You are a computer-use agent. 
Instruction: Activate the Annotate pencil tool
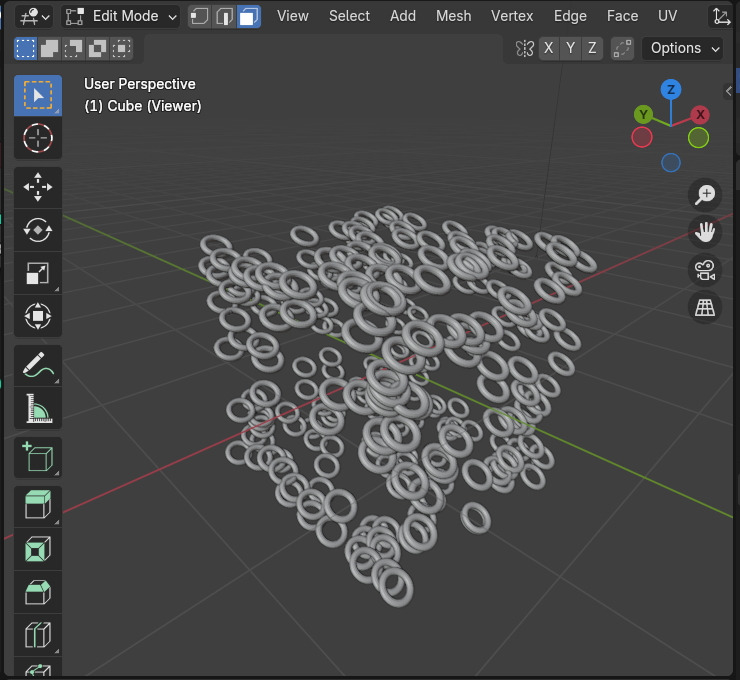pos(38,366)
